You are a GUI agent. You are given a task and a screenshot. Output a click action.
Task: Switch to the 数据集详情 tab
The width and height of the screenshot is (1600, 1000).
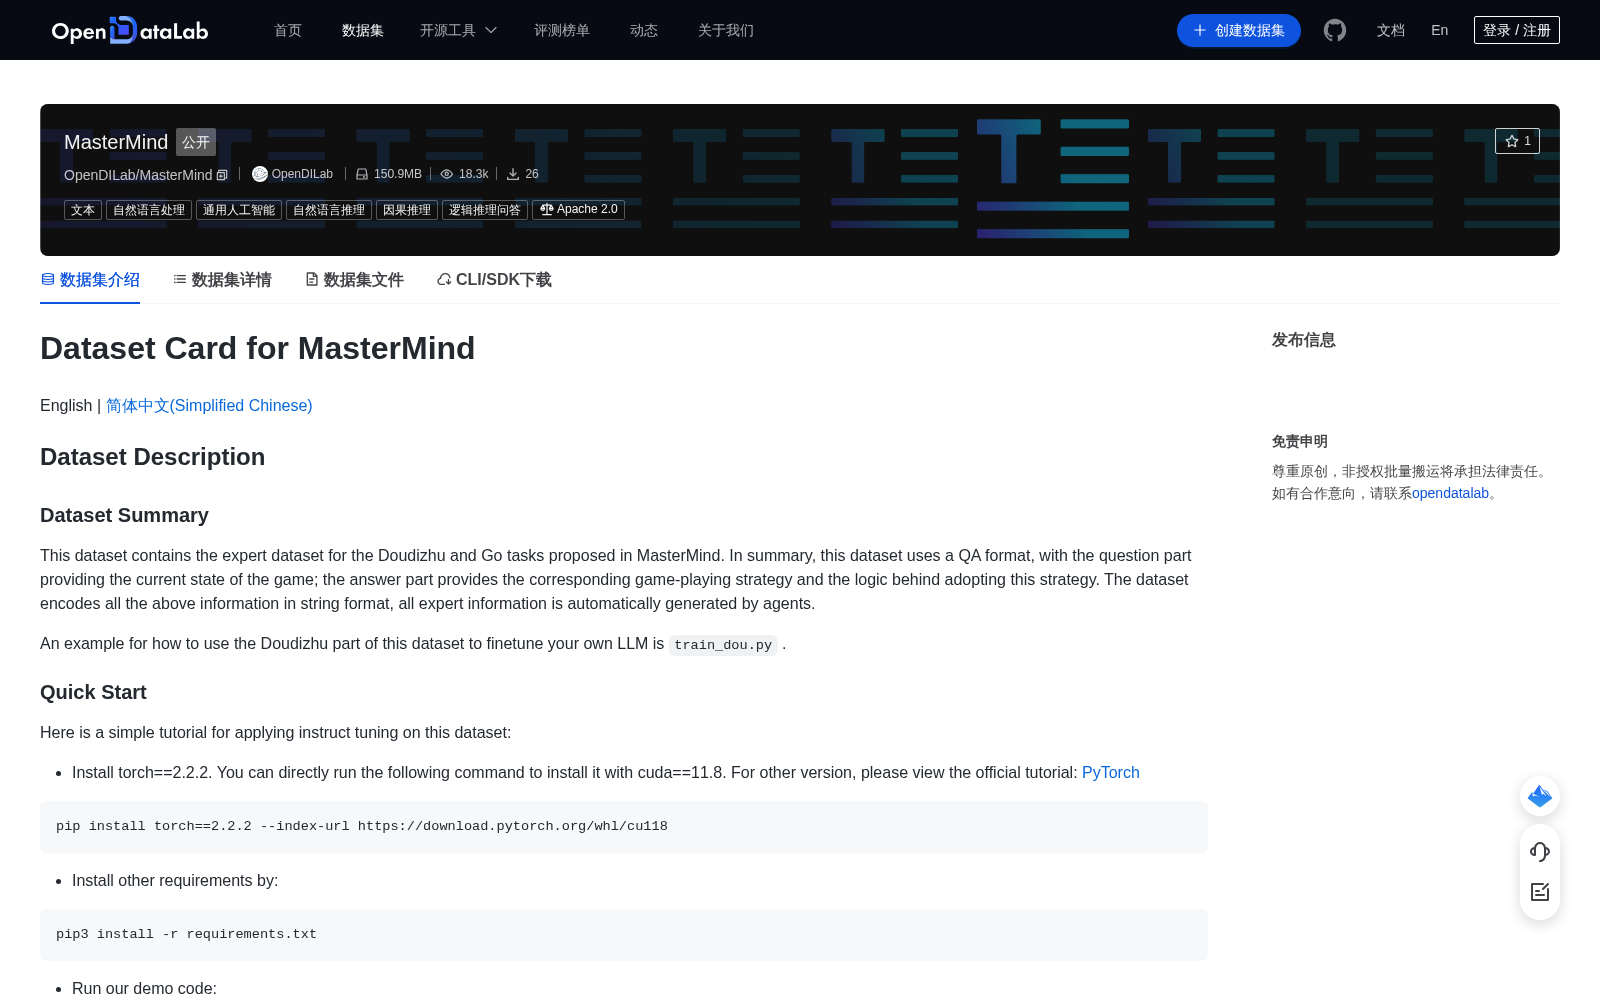pyautogui.click(x=222, y=280)
